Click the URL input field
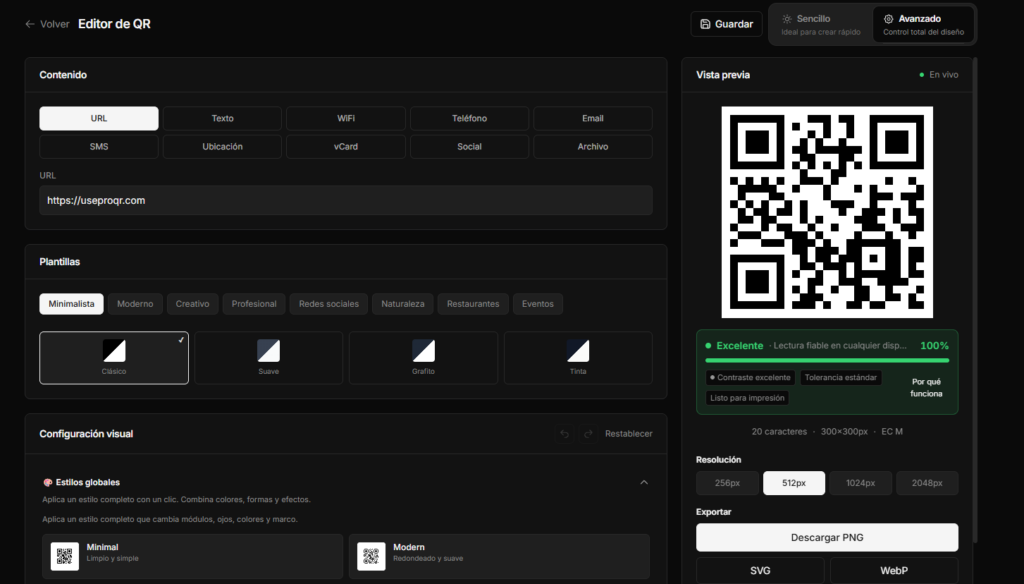This screenshot has width=1024, height=584. click(x=345, y=201)
